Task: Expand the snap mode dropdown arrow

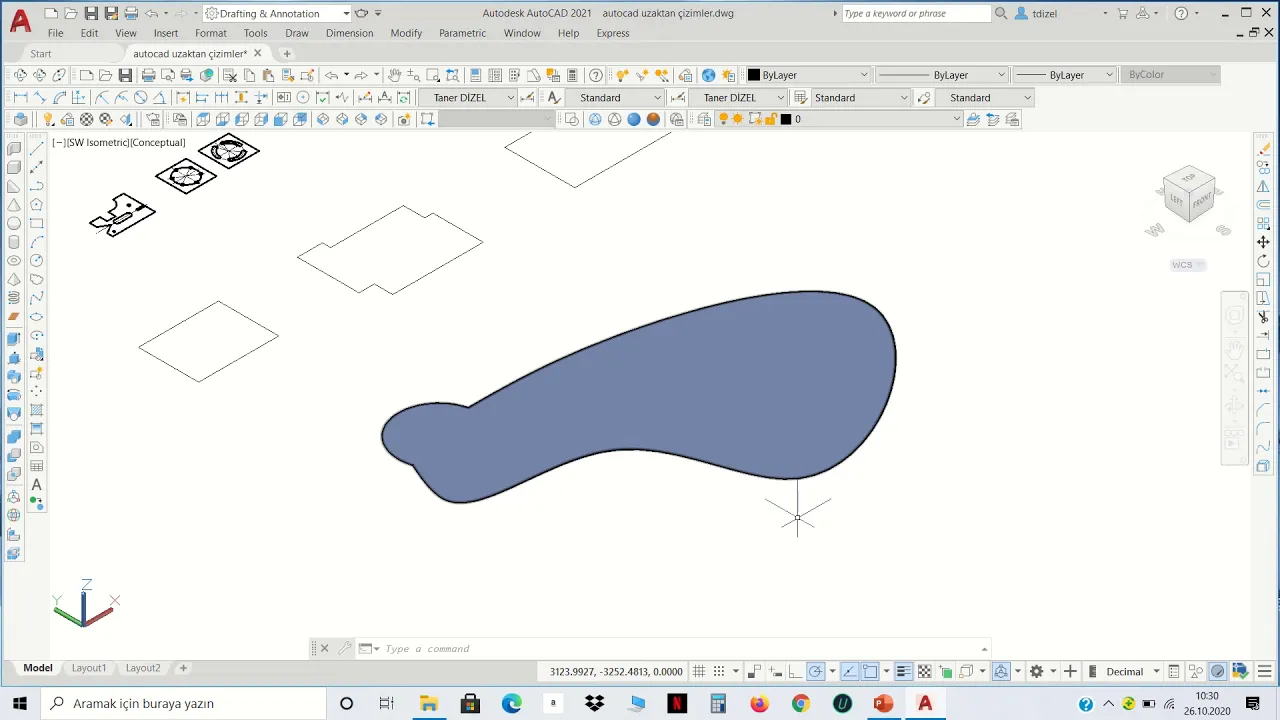Action: pyautogui.click(x=736, y=671)
